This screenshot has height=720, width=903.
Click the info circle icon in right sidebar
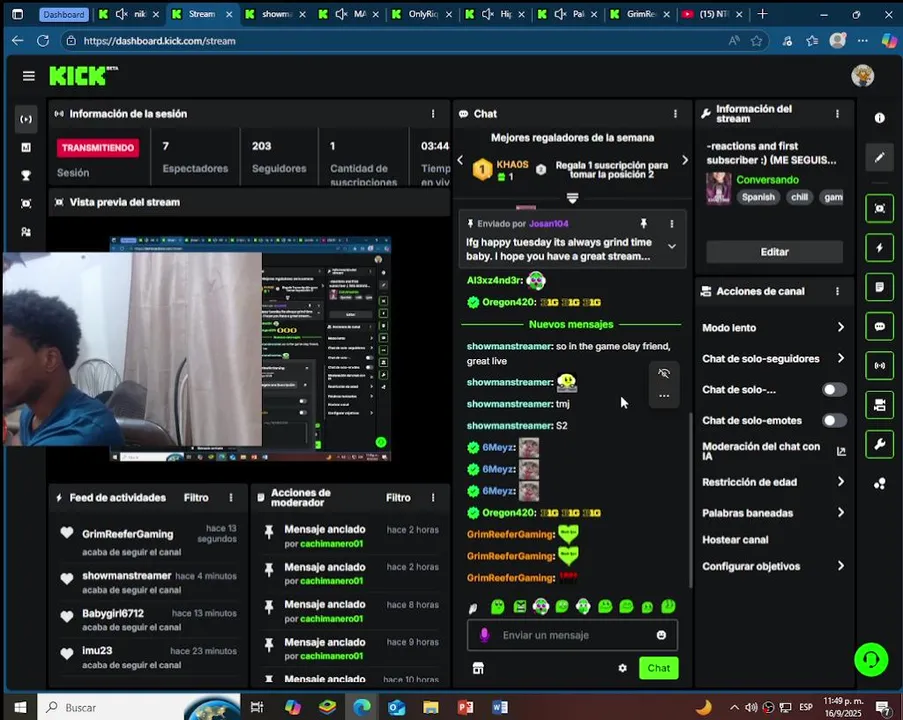pyautogui.click(x=879, y=118)
